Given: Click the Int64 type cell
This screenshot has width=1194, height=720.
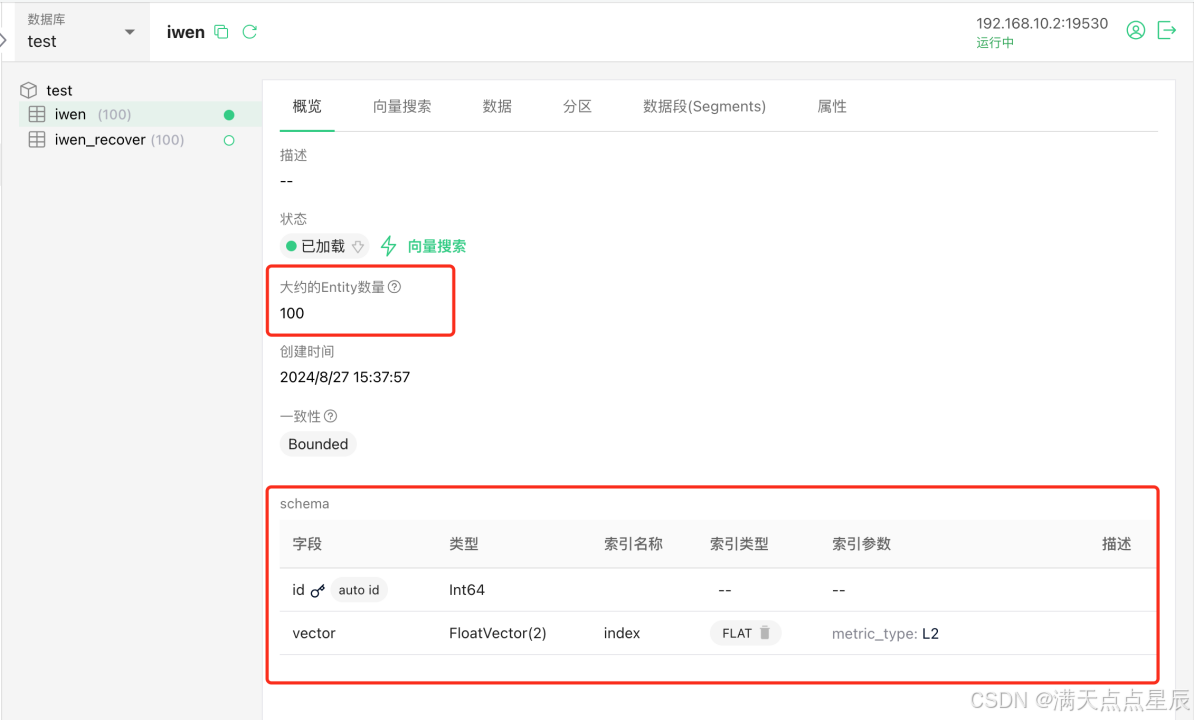Looking at the screenshot, I should point(467,590).
